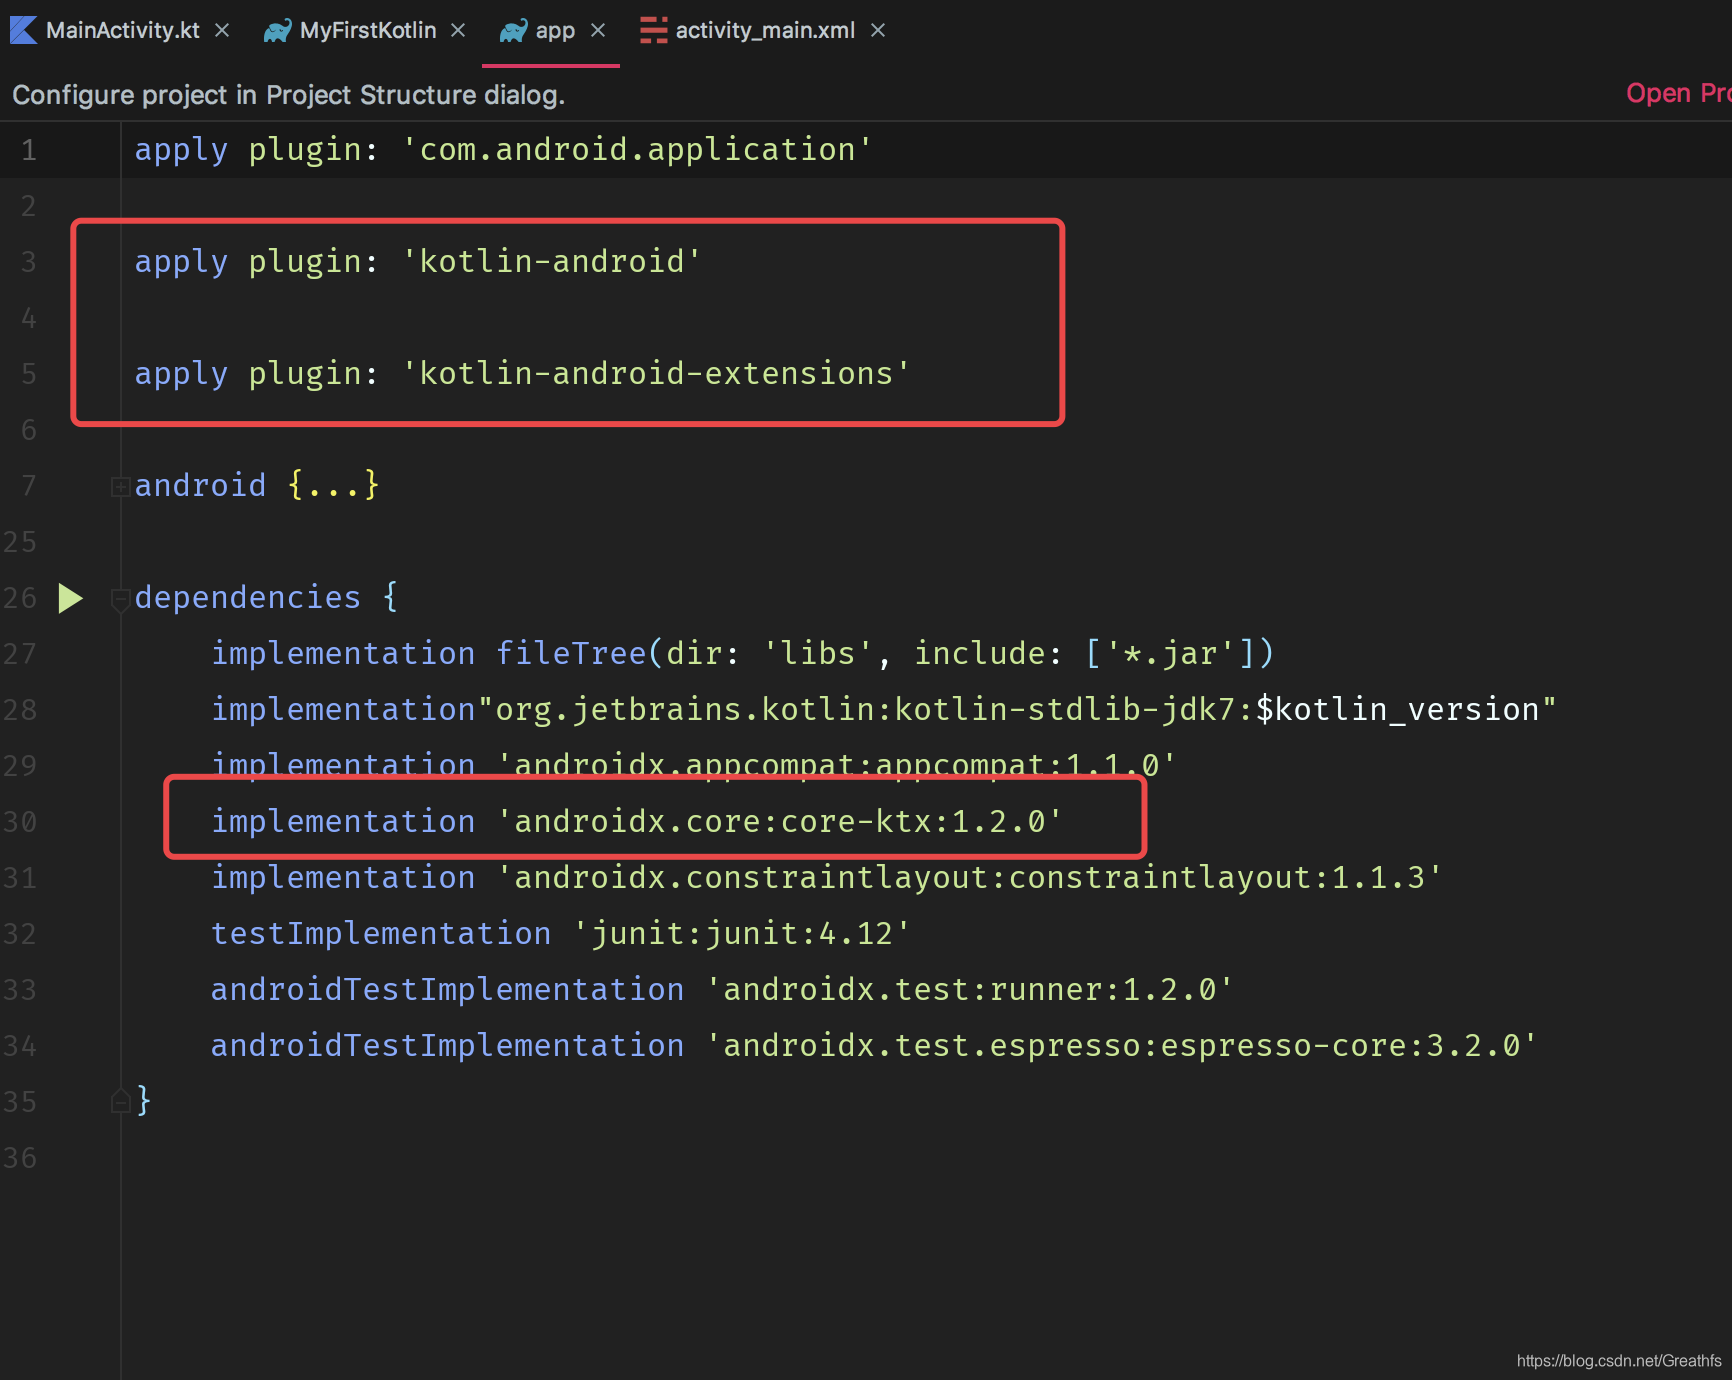
Task: Click closing brace fold marker on line 35
Action: point(120,1102)
